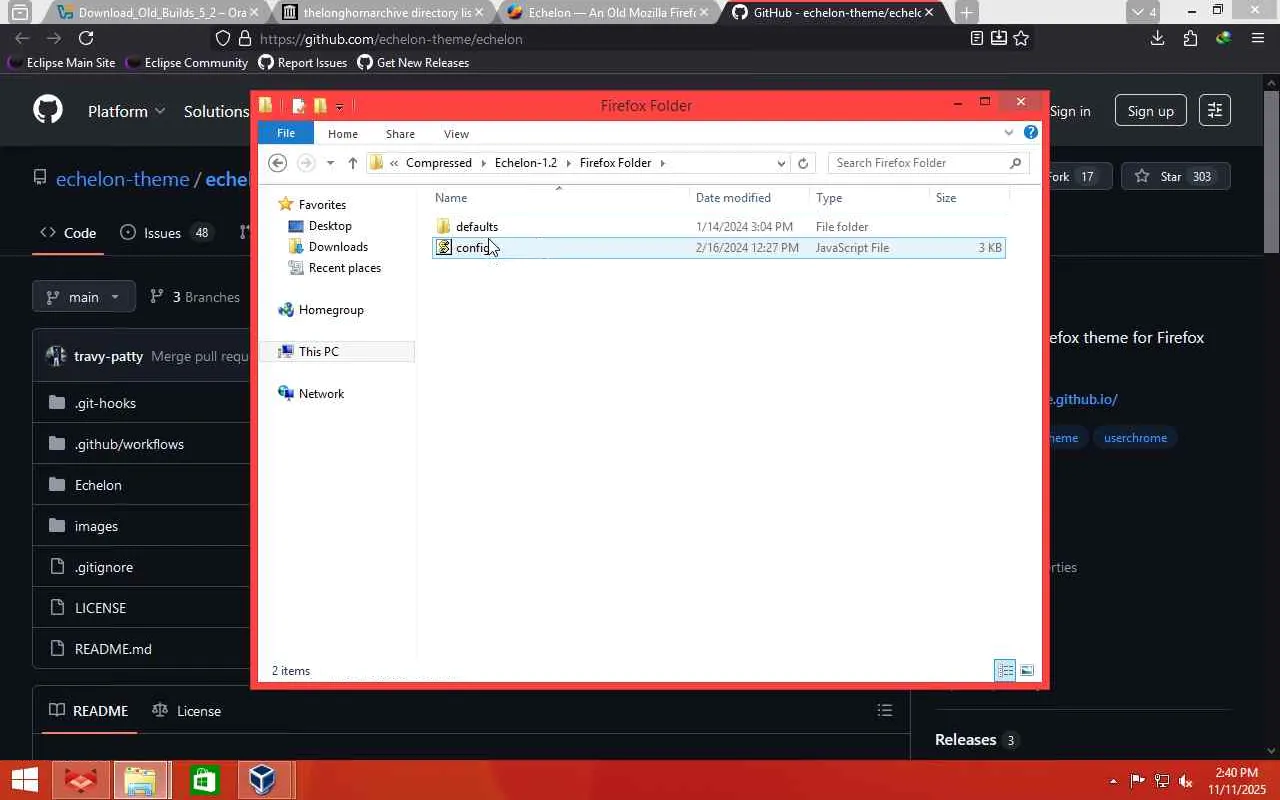Open File Explorer from taskbar
Image resolution: width=1280 pixels, height=800 pixels.
coord(140,780)
